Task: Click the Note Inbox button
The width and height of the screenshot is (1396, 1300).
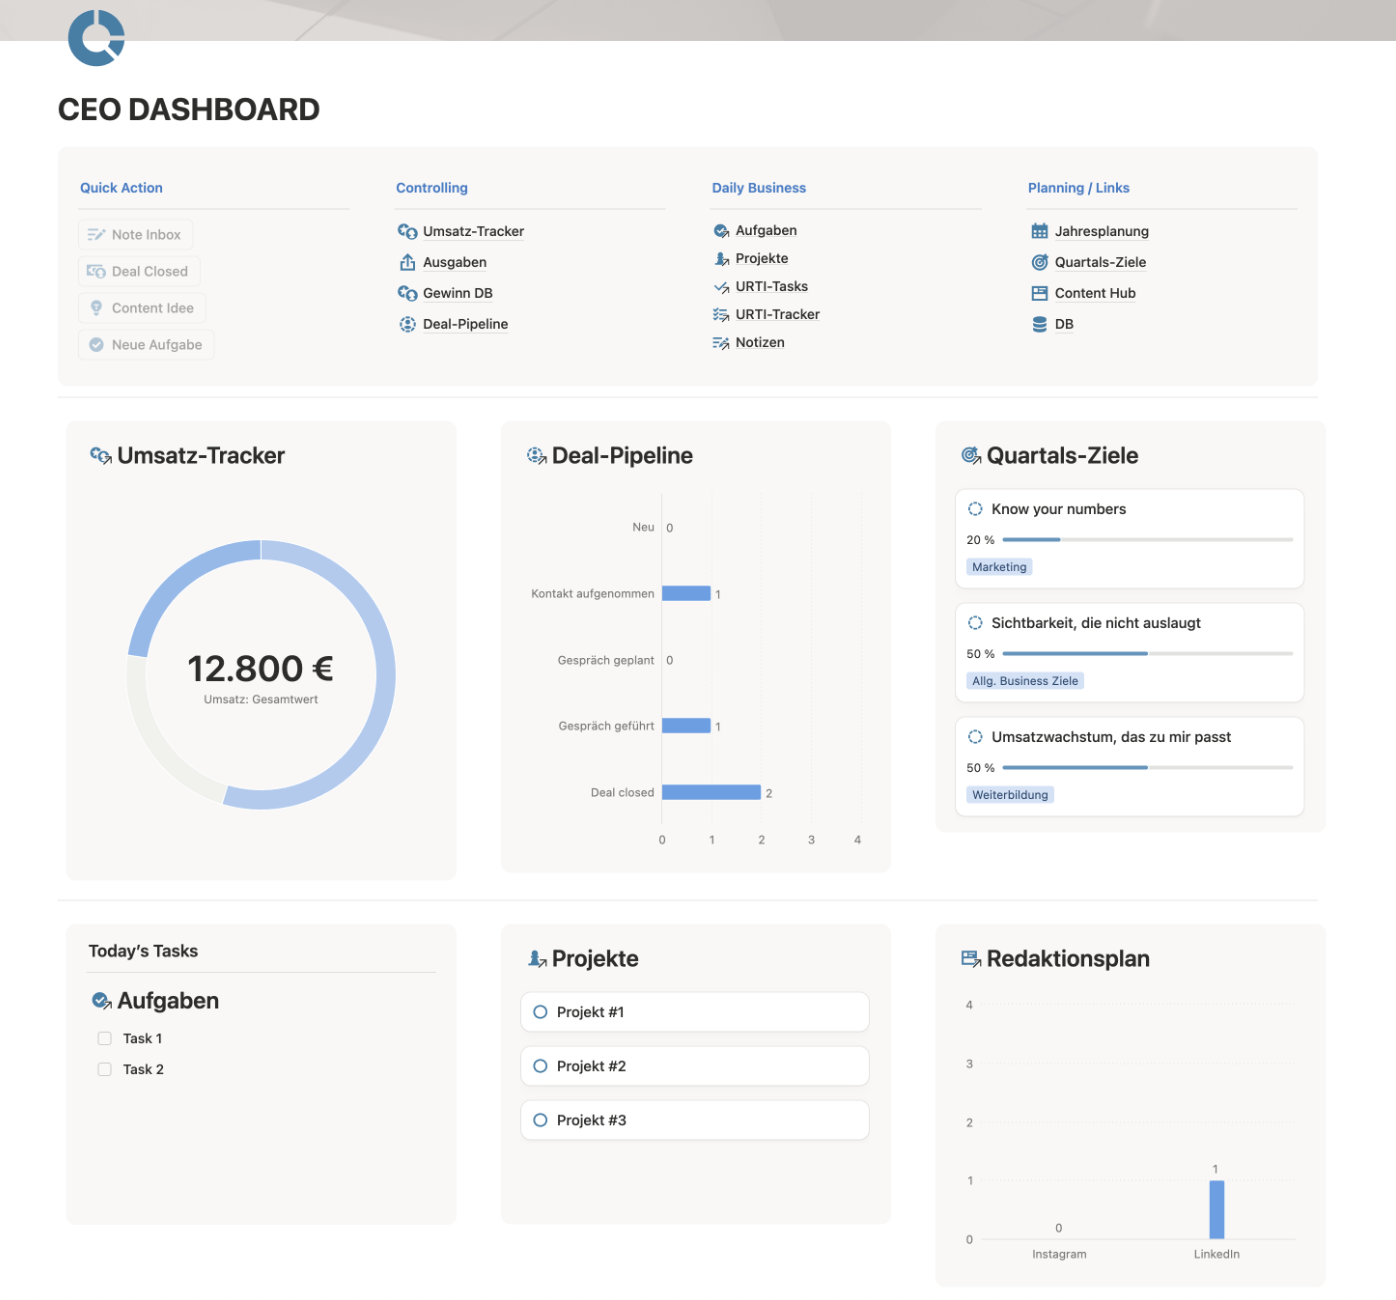Action: pos(135,235)
